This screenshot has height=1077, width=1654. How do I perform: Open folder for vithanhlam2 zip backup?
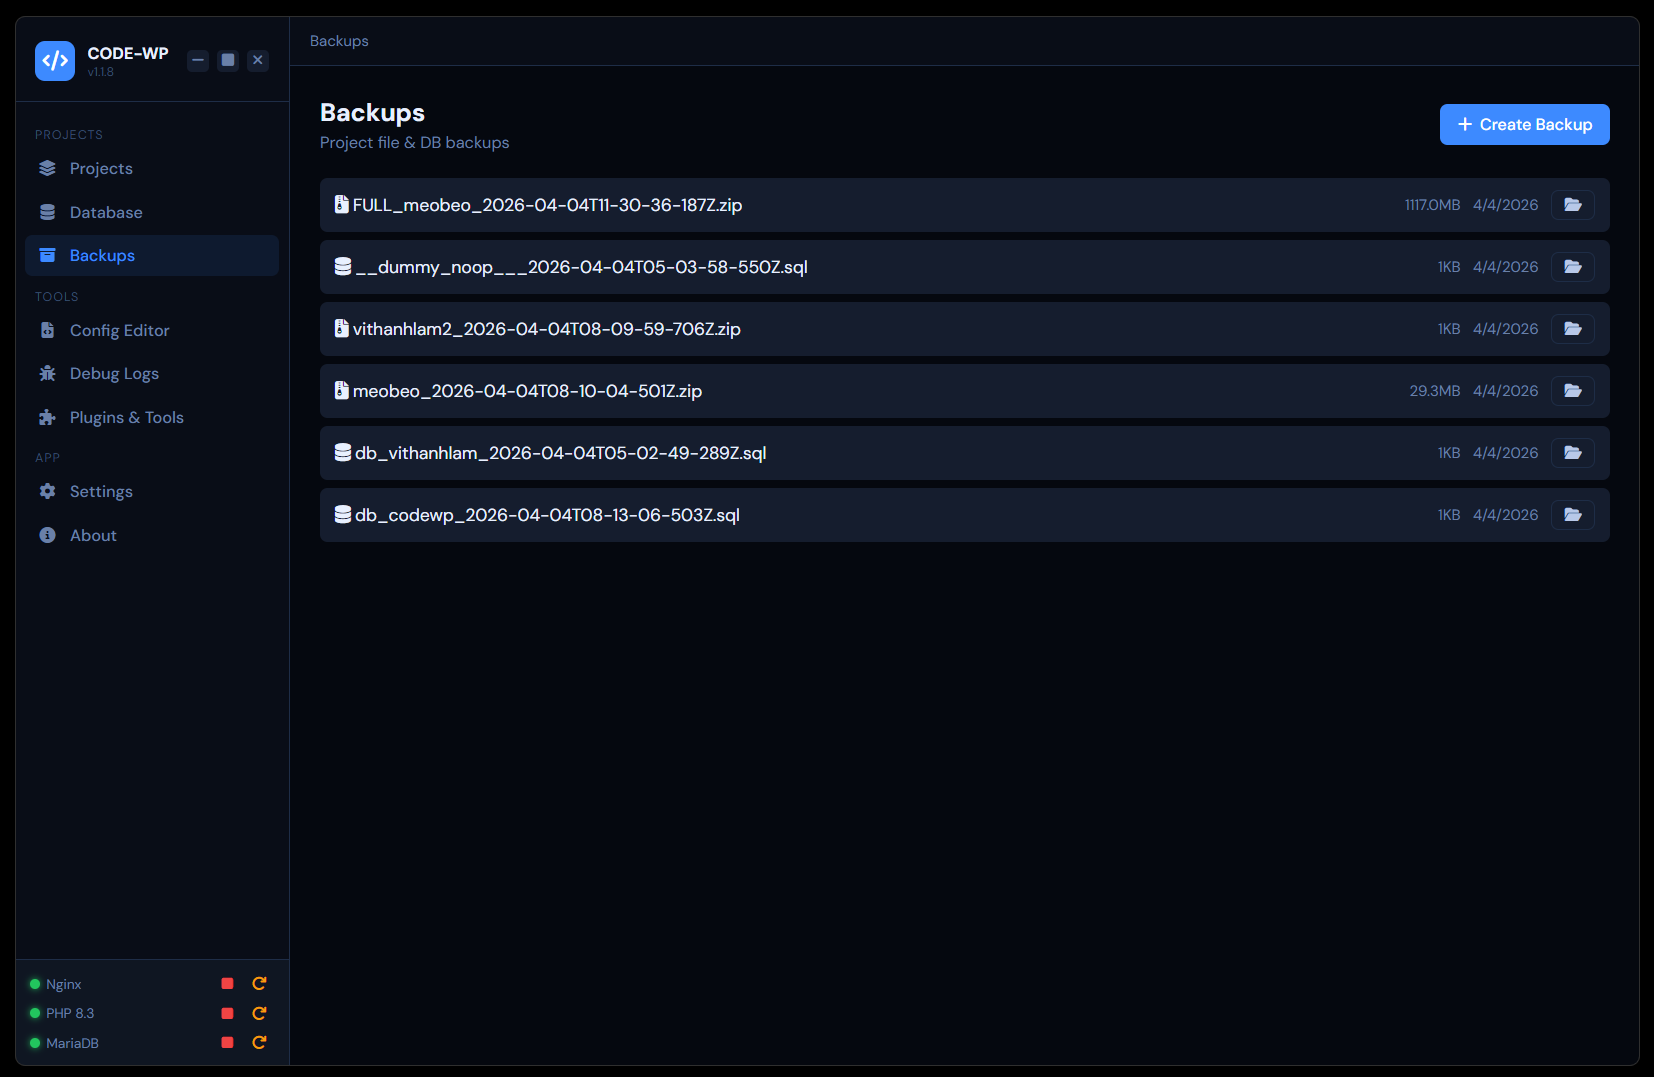pos(1572,329)
